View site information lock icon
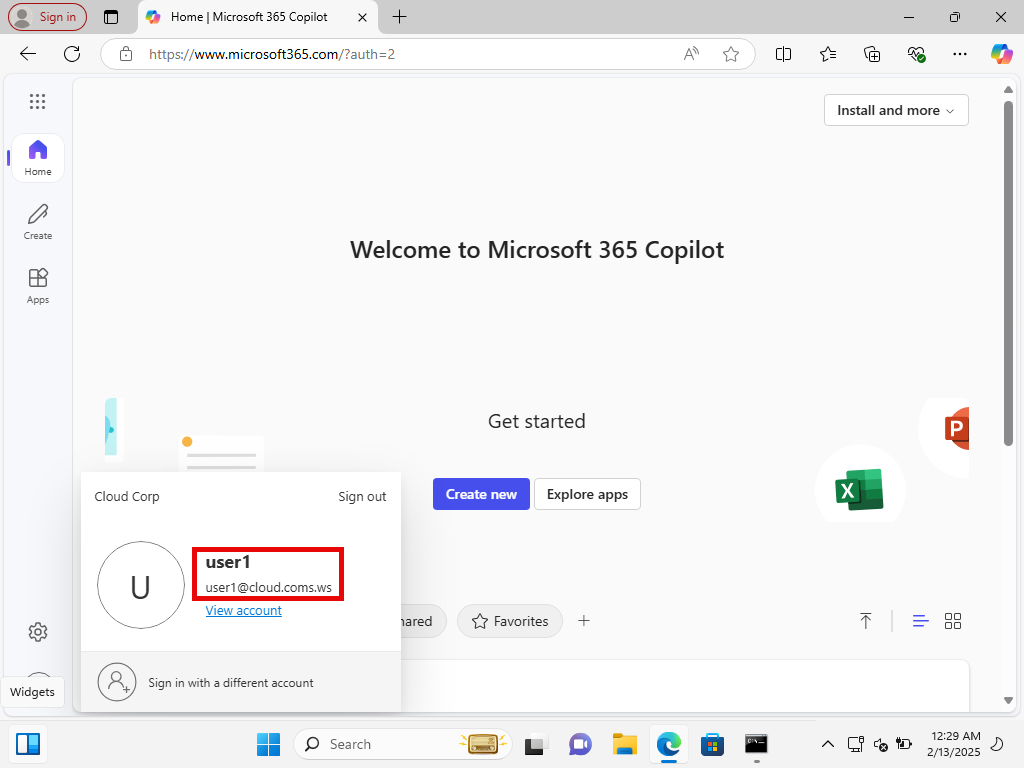Viewport: 1024px width, 768px height. click(126, 54)
